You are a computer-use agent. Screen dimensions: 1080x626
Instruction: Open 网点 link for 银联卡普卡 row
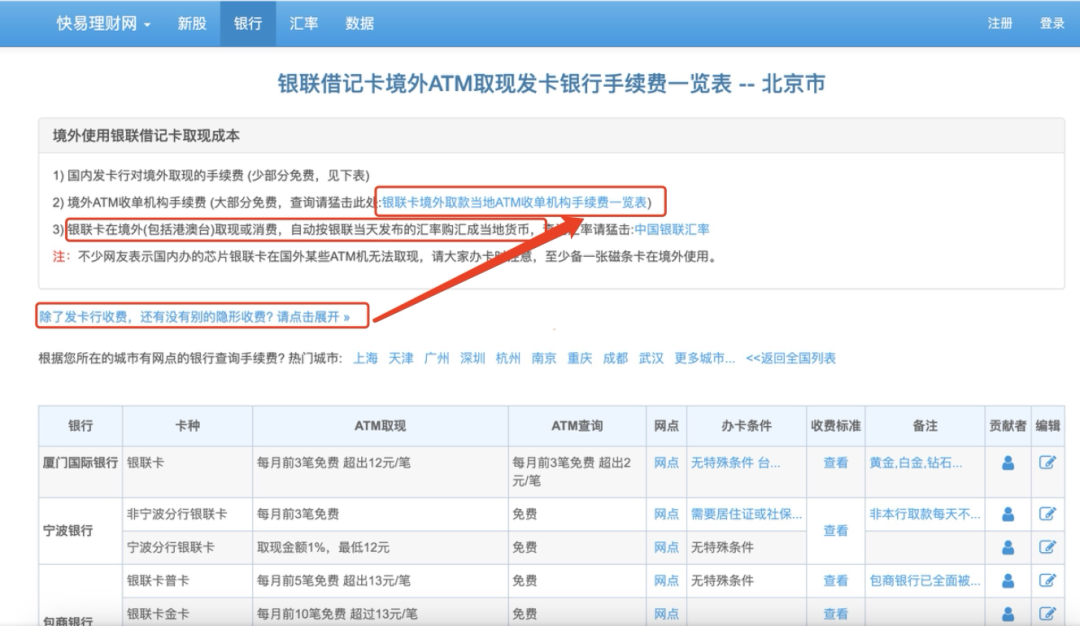(666, 581)
